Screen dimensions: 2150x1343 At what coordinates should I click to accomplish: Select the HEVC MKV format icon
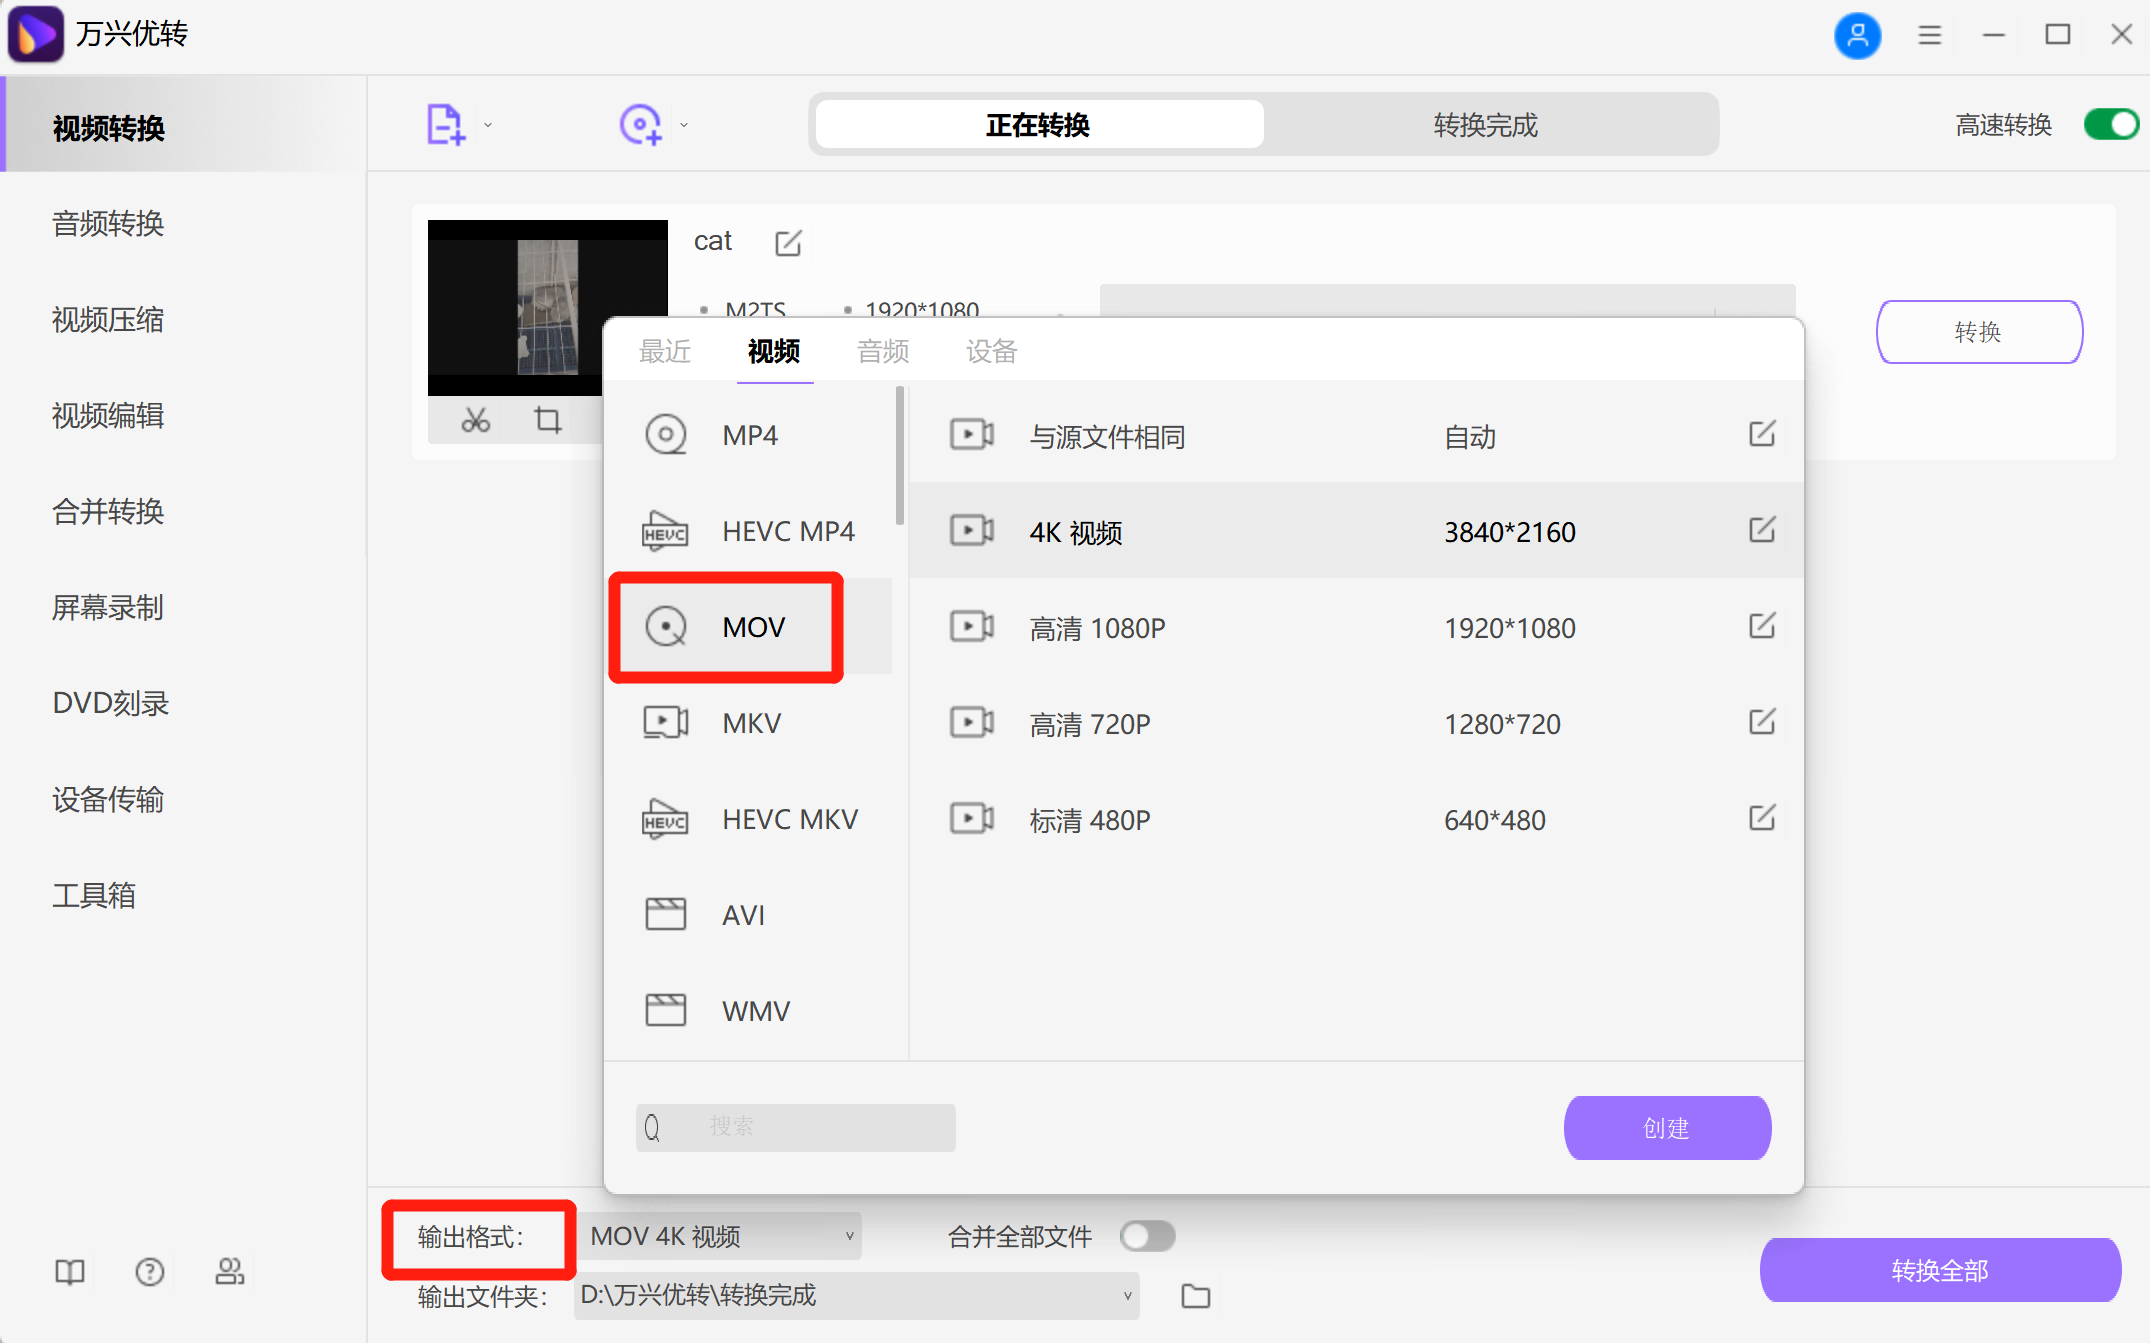click(665, 818)
